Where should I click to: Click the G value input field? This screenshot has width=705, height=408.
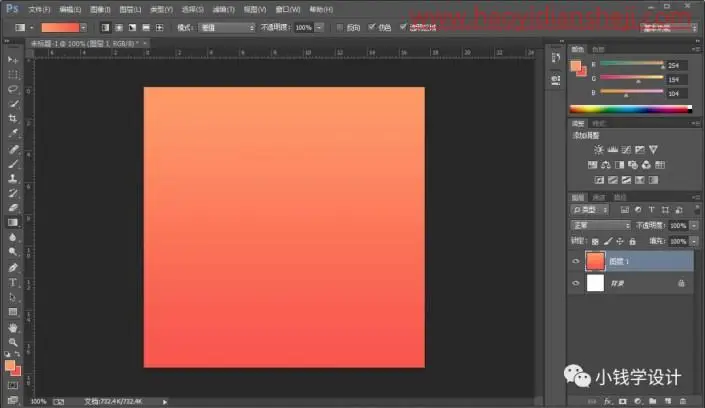pos(677,80)
